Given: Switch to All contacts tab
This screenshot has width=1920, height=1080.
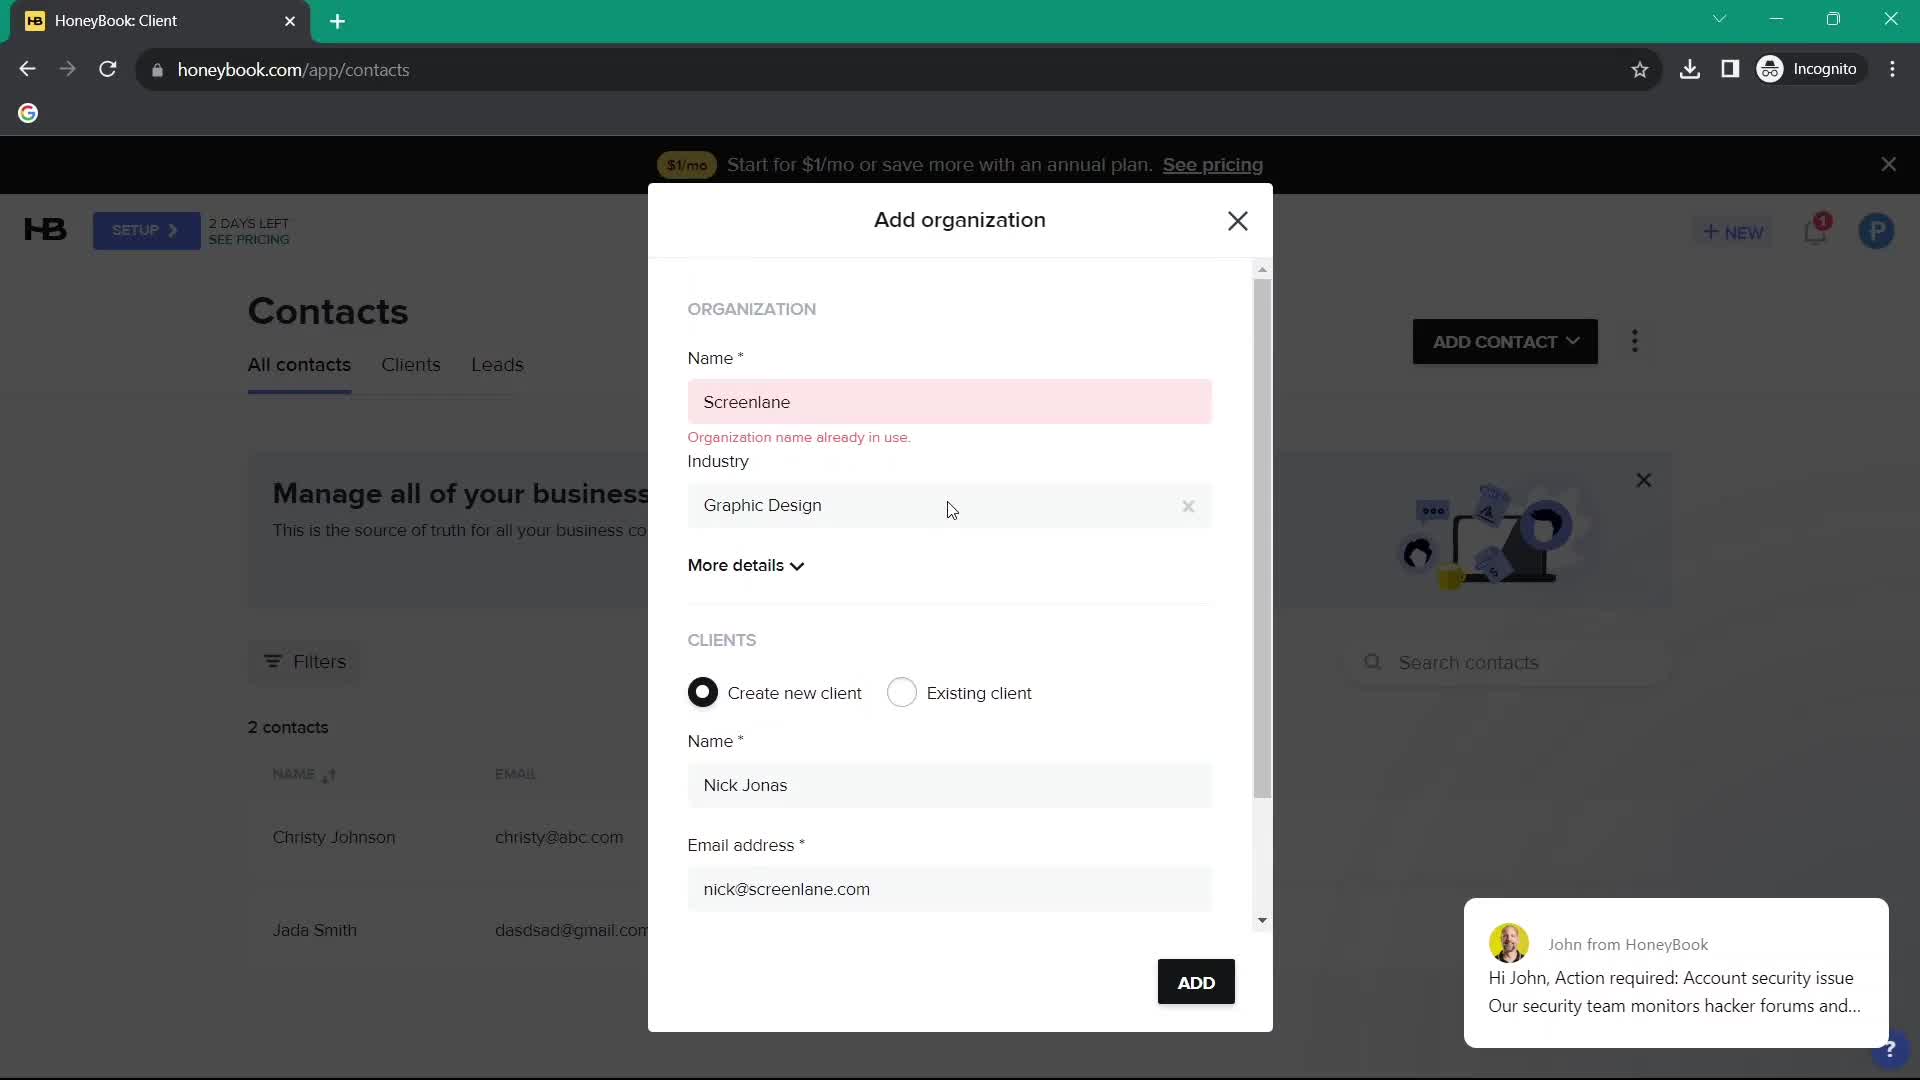Looking at the screenshot, I should (x=299, y=365).
